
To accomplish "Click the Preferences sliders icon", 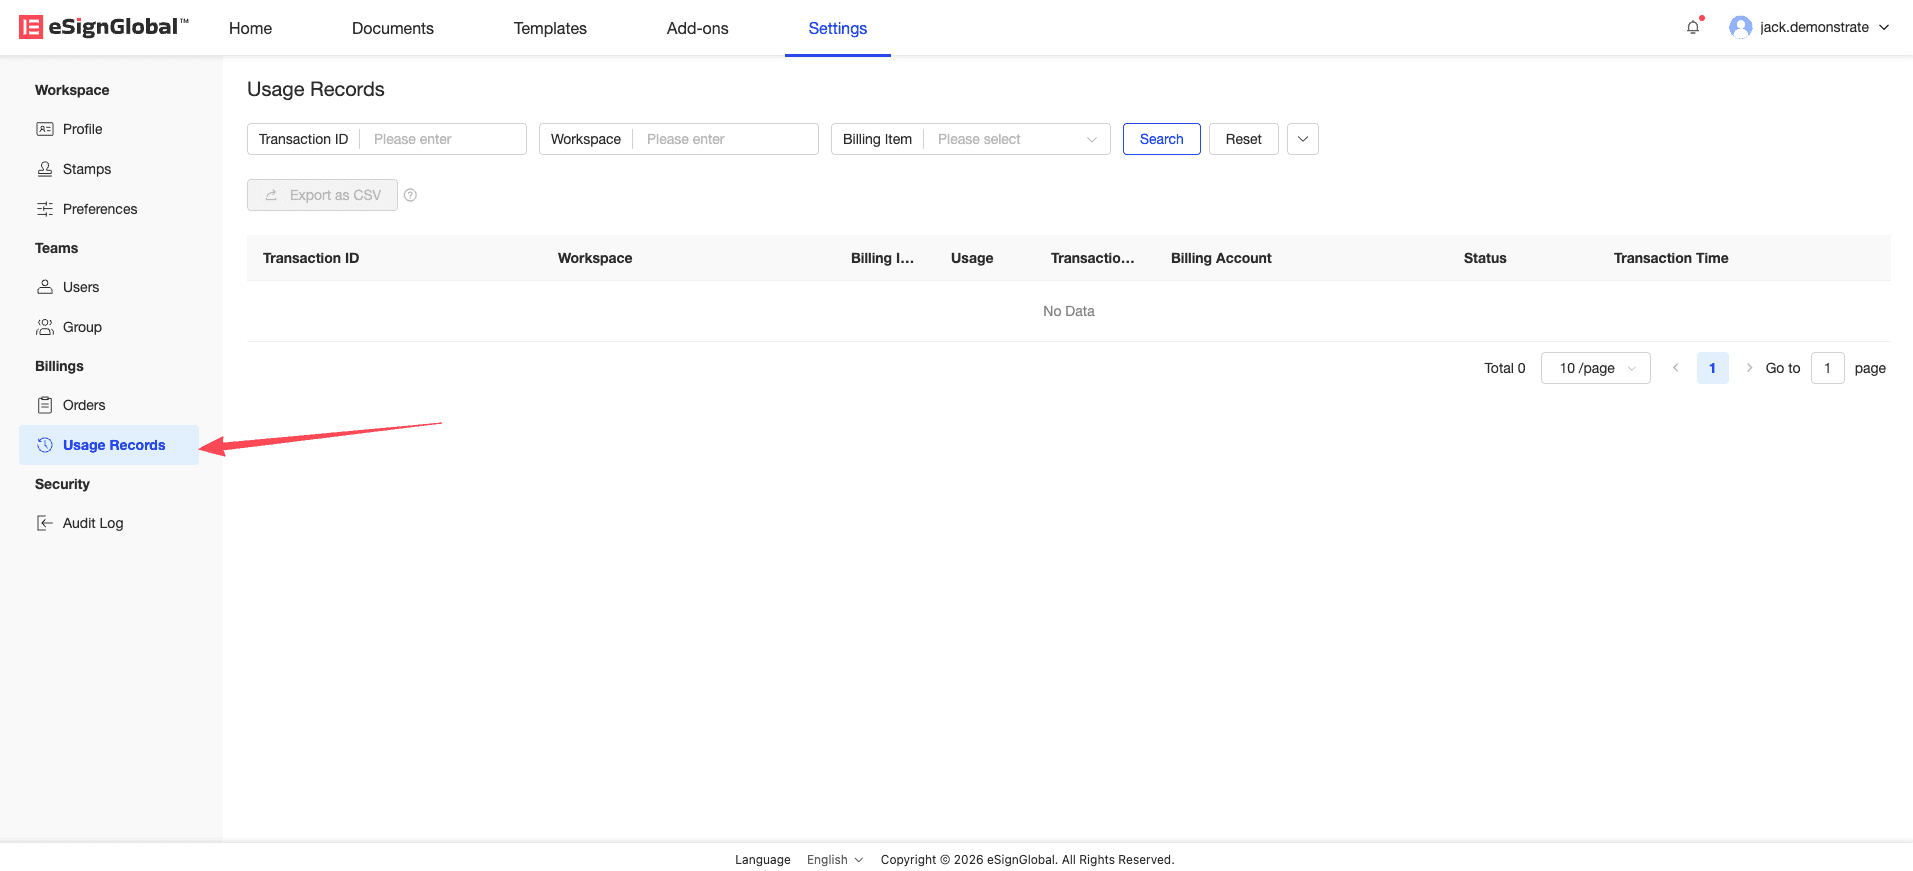I will 45,209.
